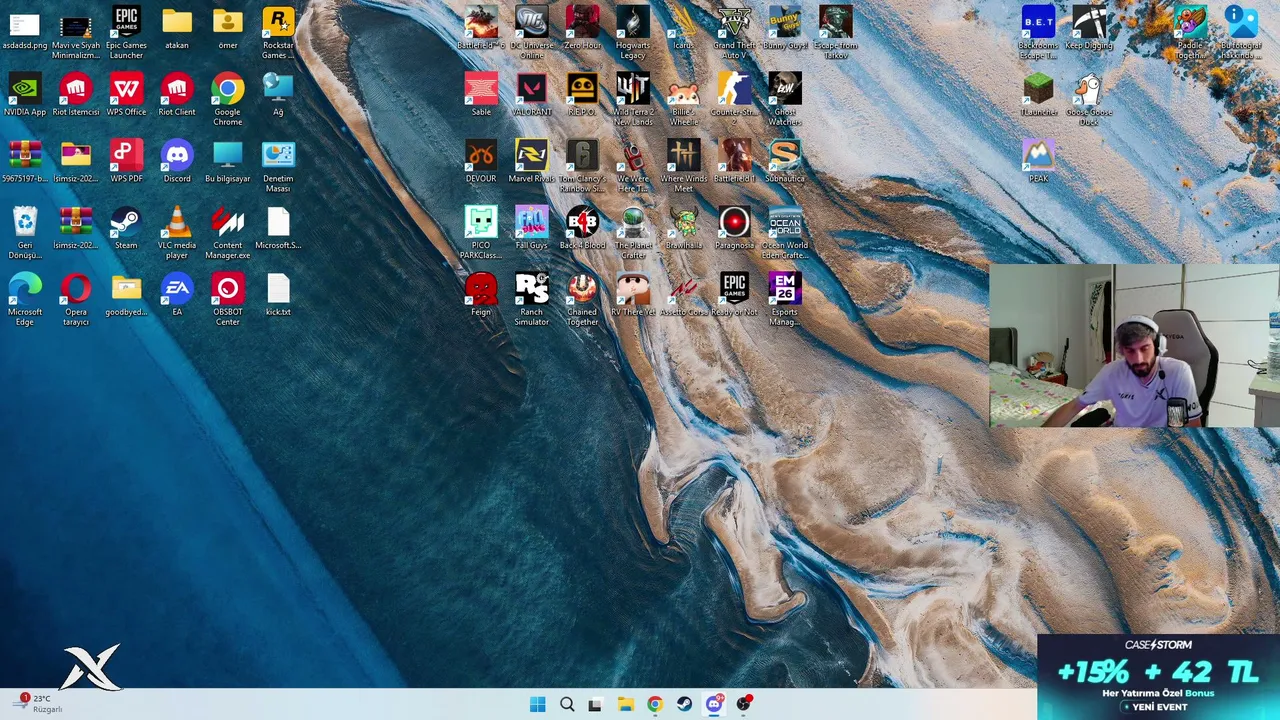
Task: Open WPS Office from the desktop
Action: coord(126,95)
